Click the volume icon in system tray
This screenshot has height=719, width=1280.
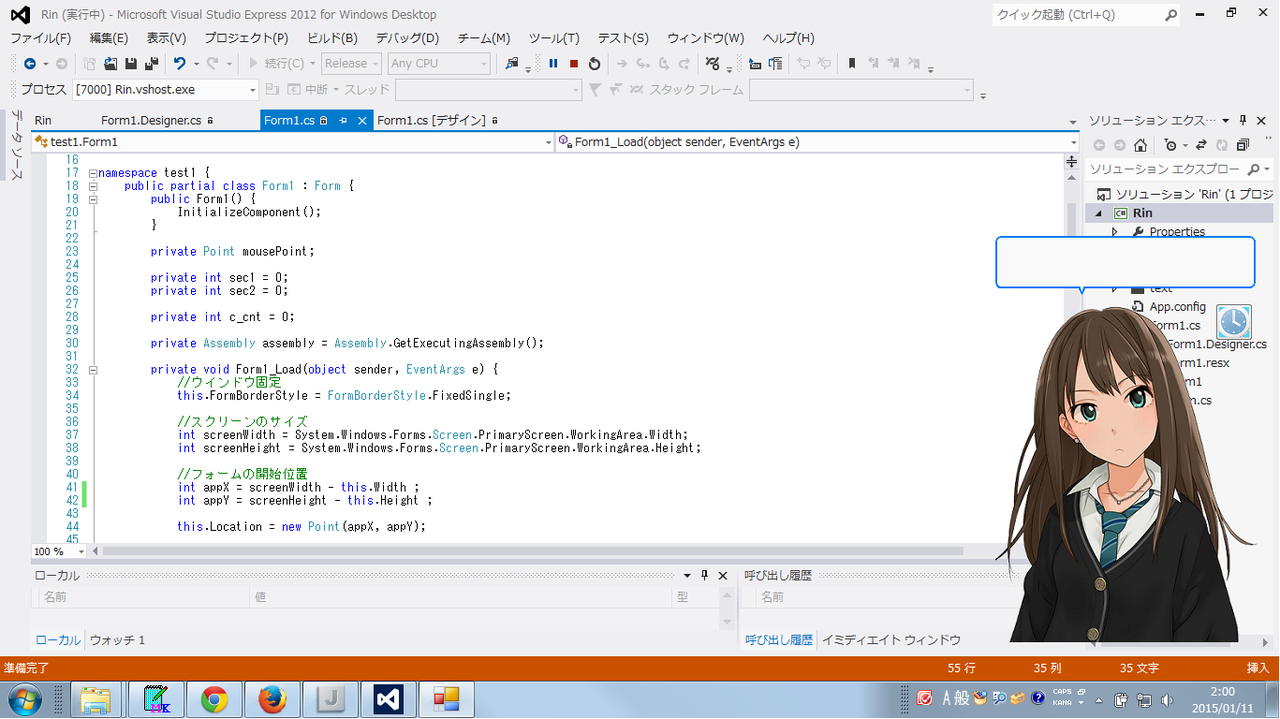[1165, 699]
